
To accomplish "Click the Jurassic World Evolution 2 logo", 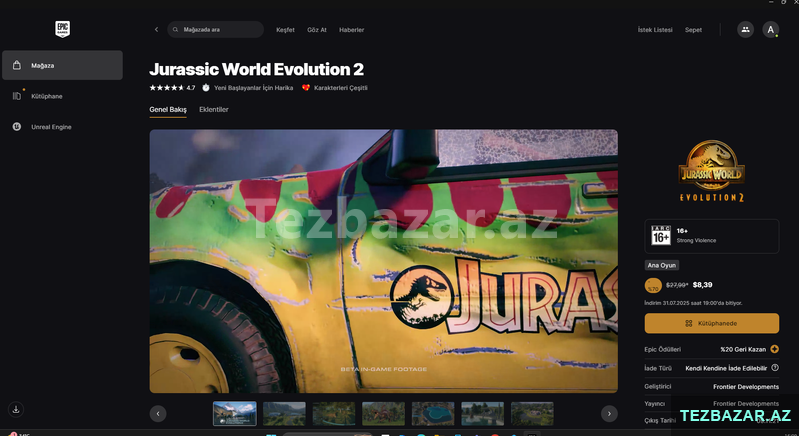I will (x=711, y=171).
